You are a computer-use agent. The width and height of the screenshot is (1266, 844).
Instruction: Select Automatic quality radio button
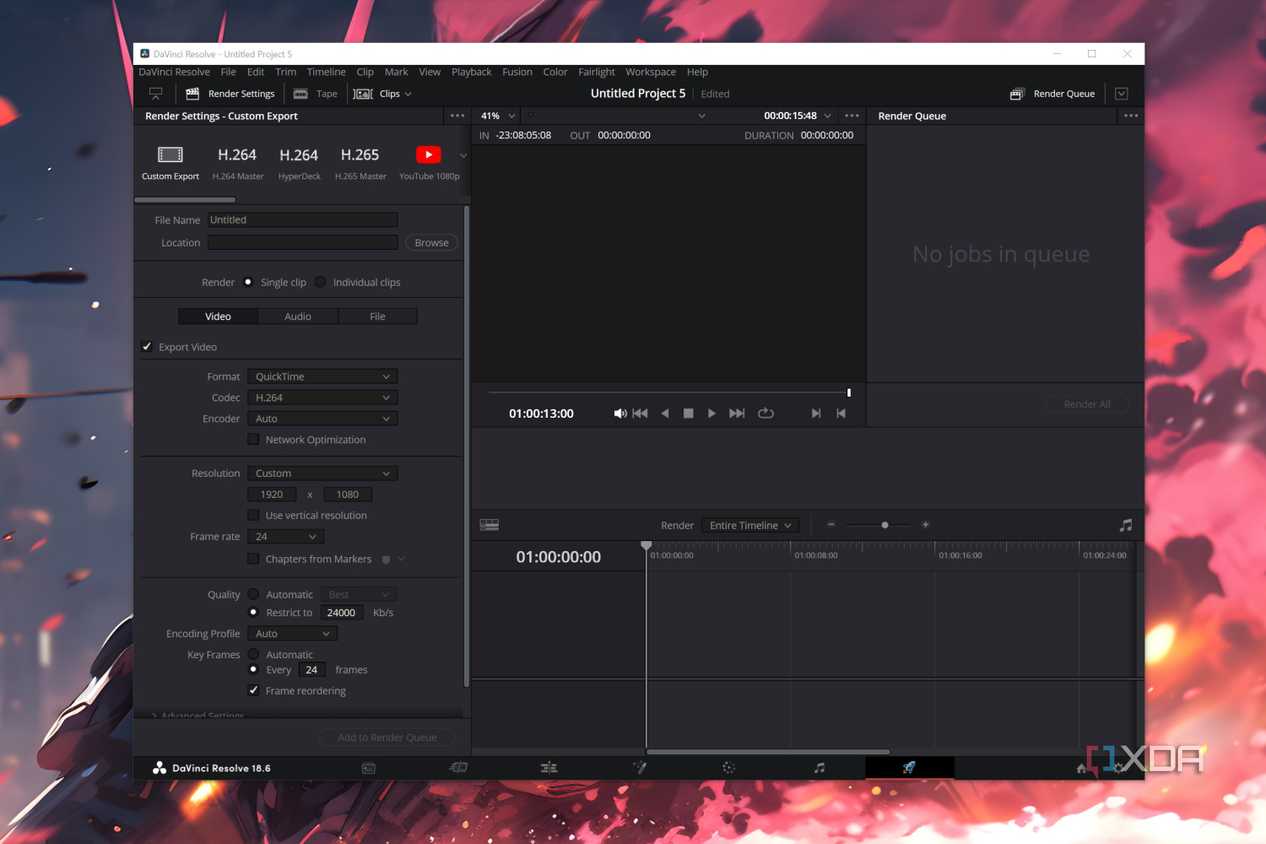pyautogui.click(x=253, y=595)
